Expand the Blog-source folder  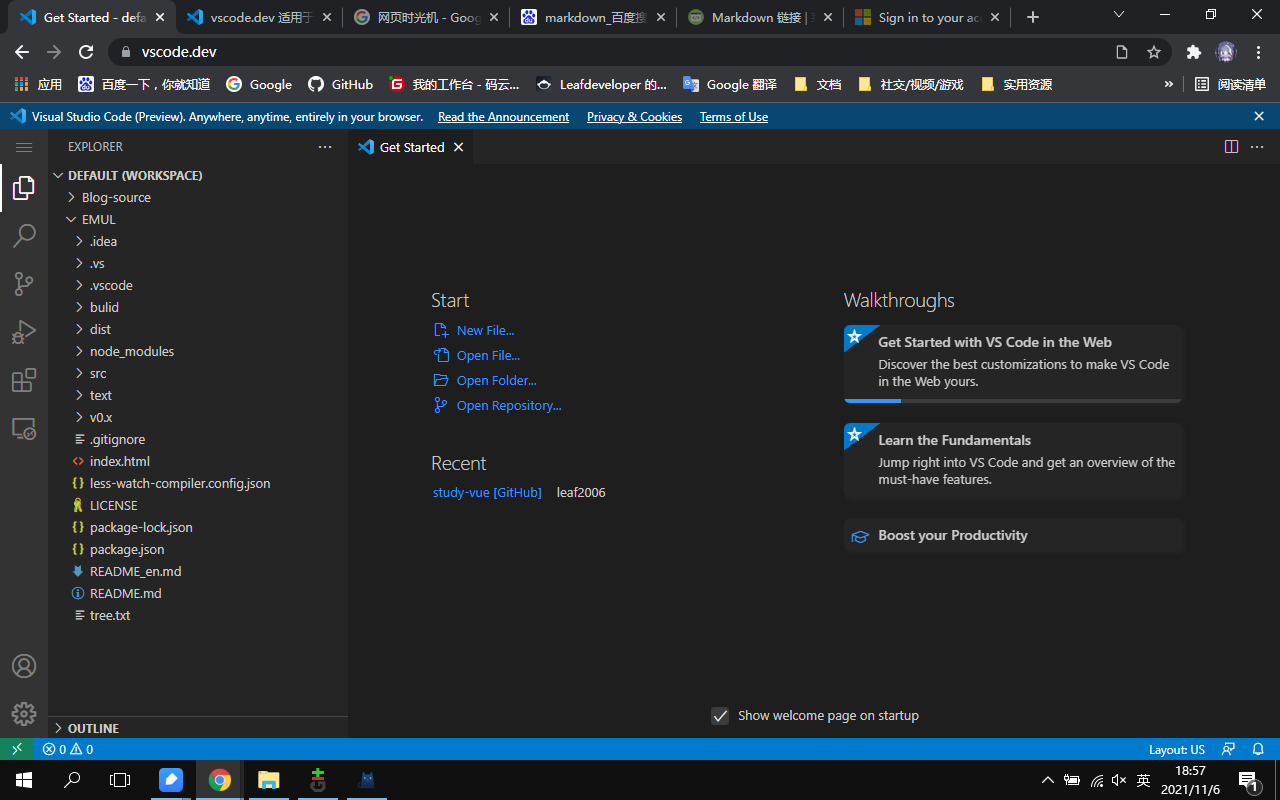tap(115, 198)
